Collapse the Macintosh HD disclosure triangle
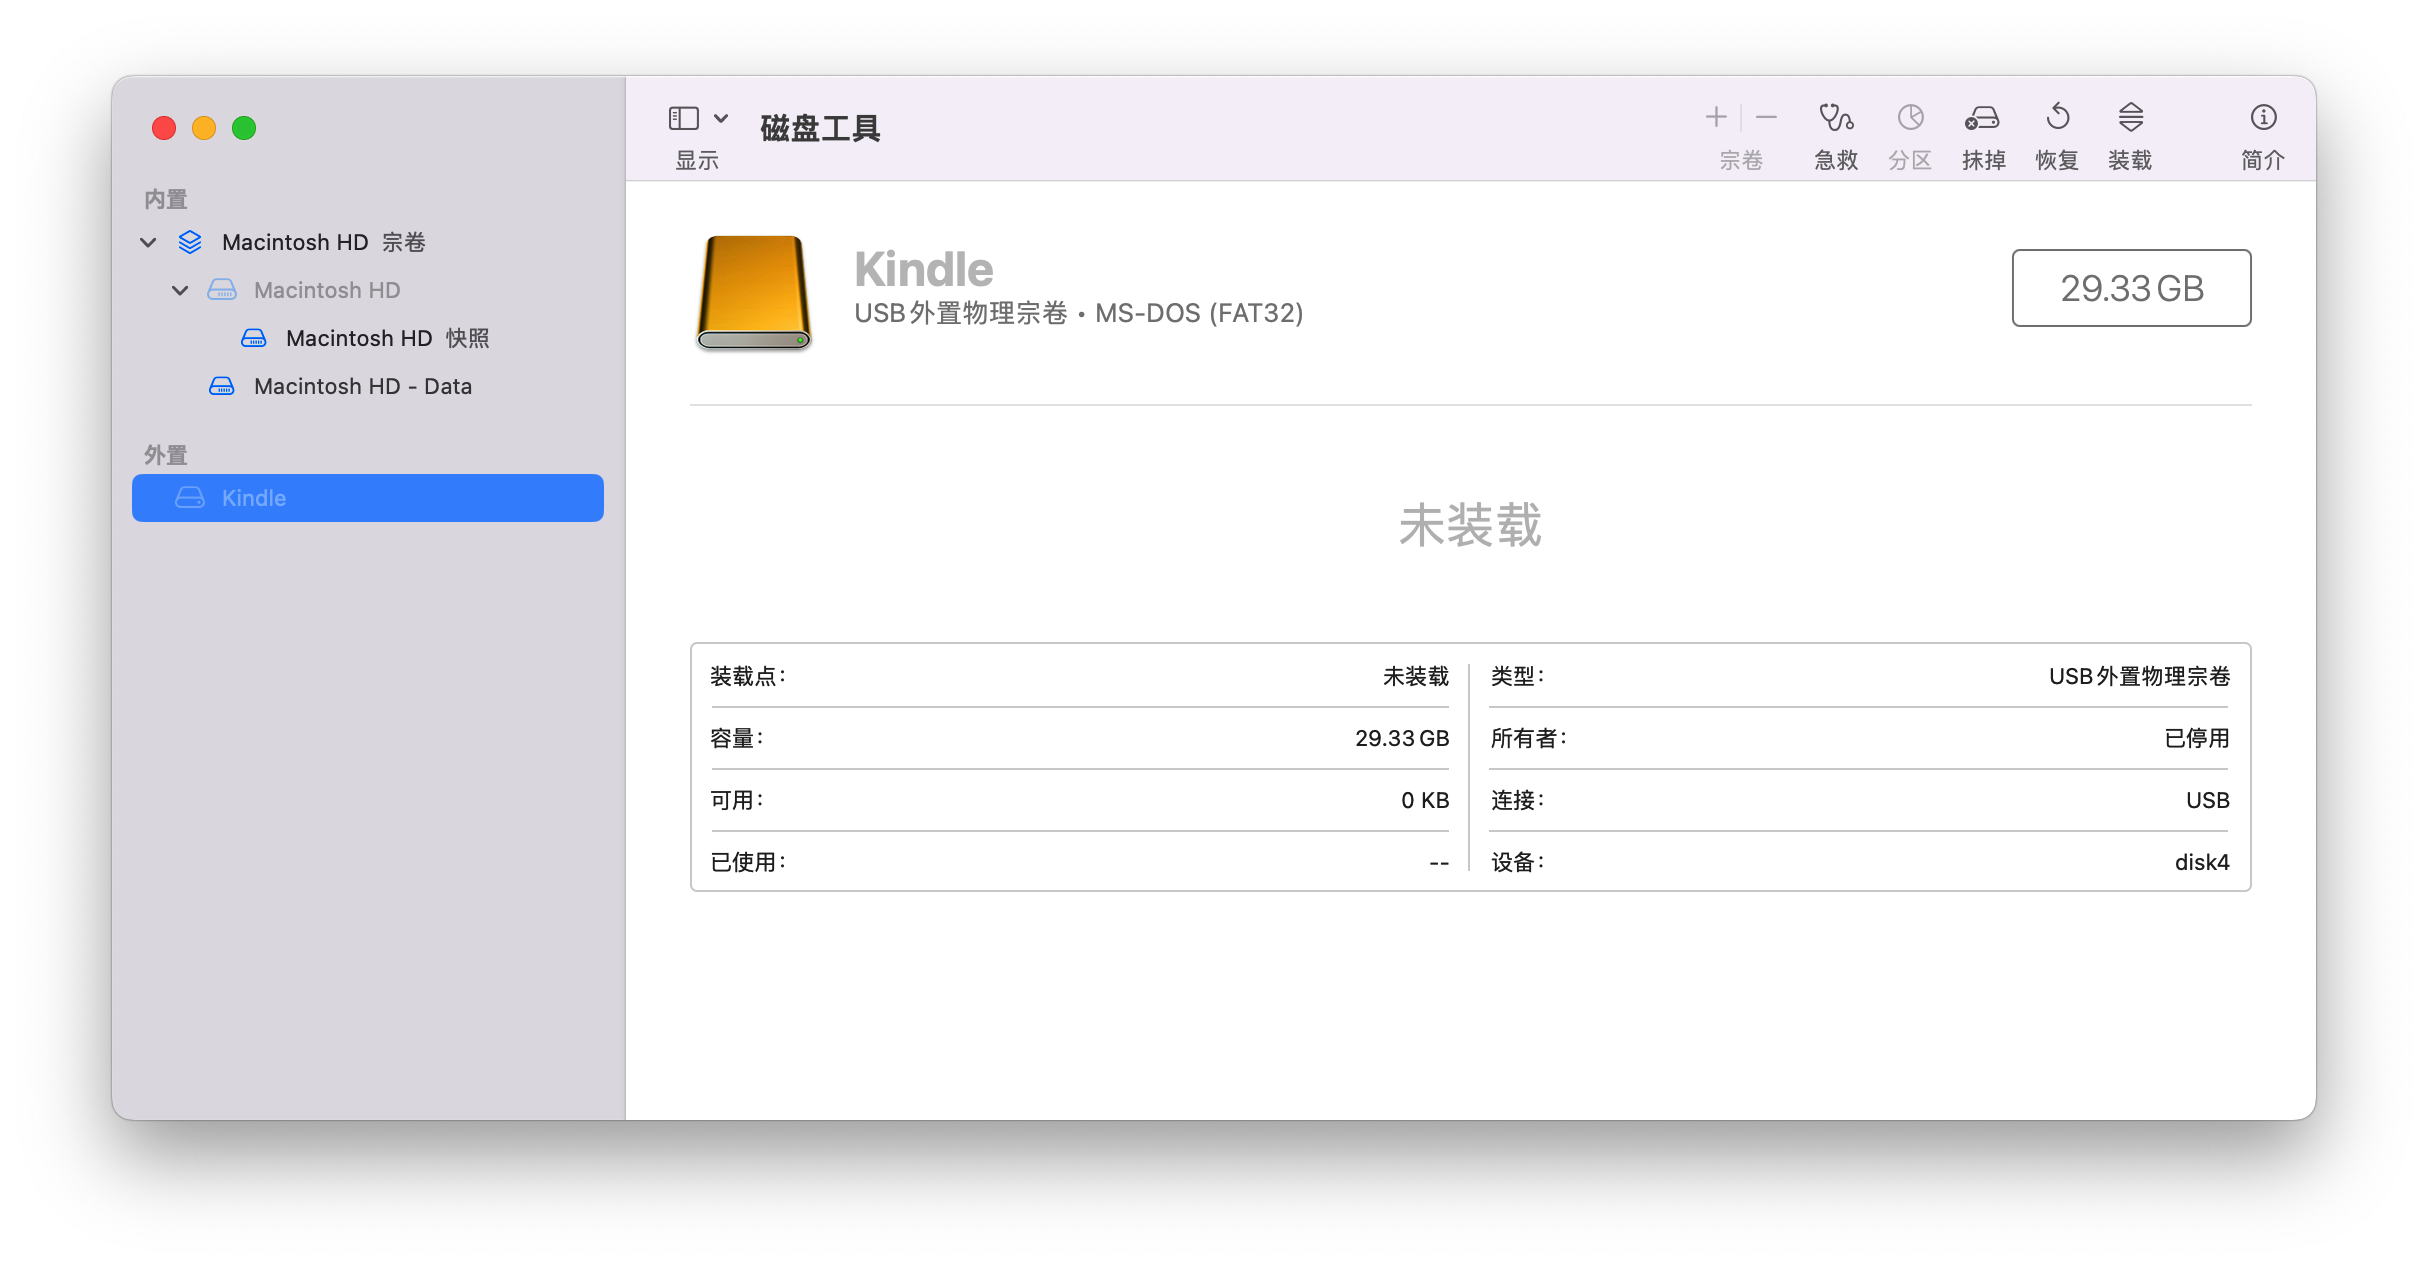Viewport: 2428px width, 1268px height. tap(181, 290)
